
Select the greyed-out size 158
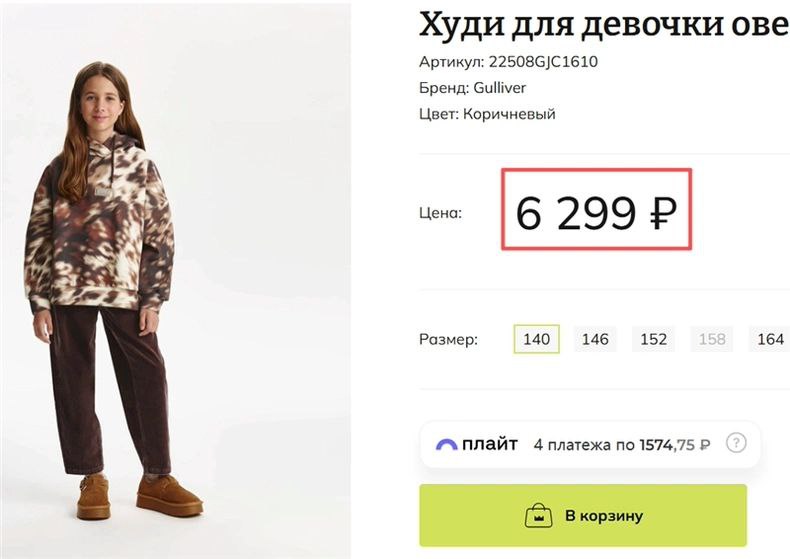pyautogui.click(x=712, y=339)
